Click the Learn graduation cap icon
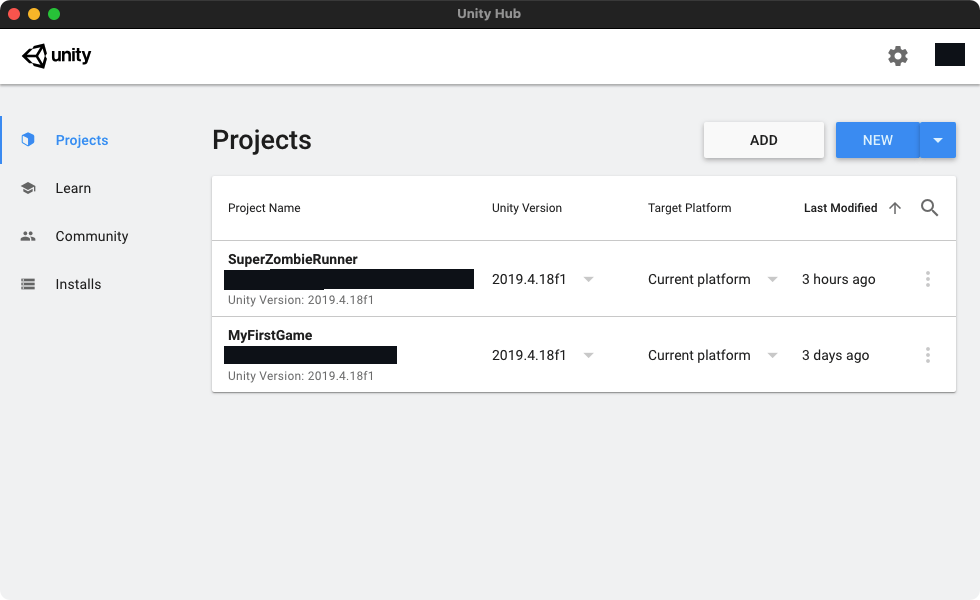This screenshot has width=980, height=600. 28,188
